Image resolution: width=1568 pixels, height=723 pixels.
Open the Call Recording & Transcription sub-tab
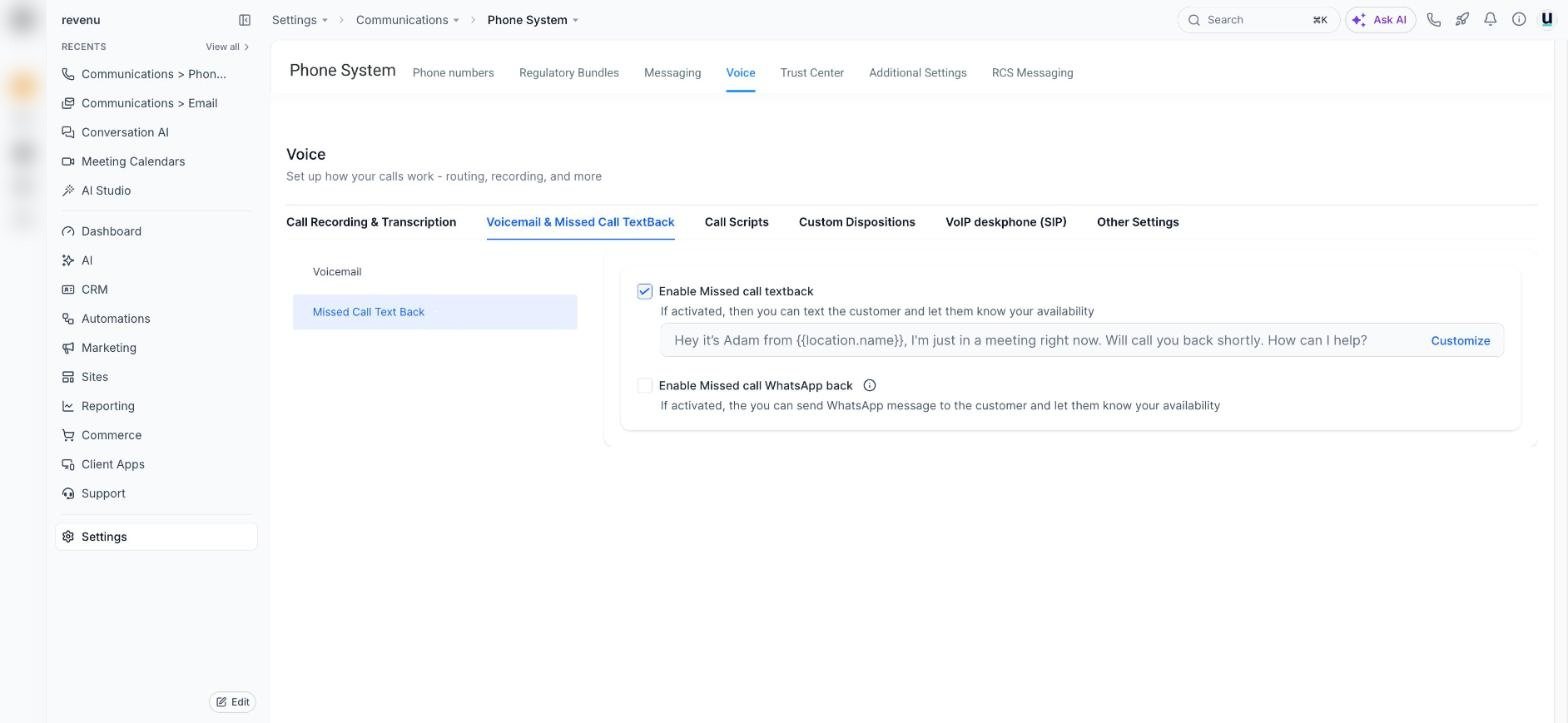click(x=371, y=222)
